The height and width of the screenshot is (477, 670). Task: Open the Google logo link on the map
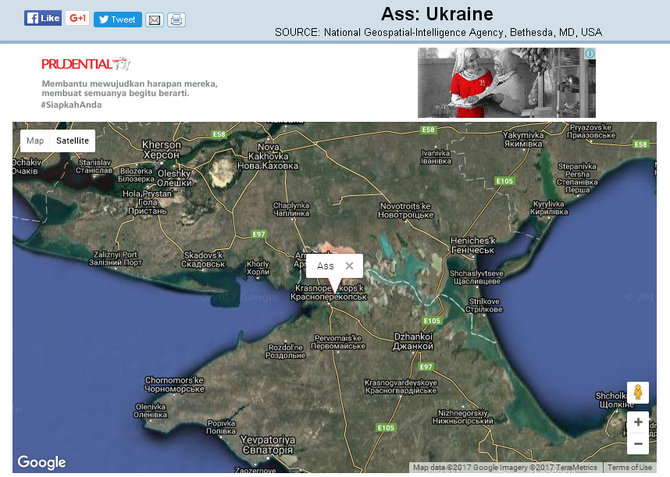[42, 462]
